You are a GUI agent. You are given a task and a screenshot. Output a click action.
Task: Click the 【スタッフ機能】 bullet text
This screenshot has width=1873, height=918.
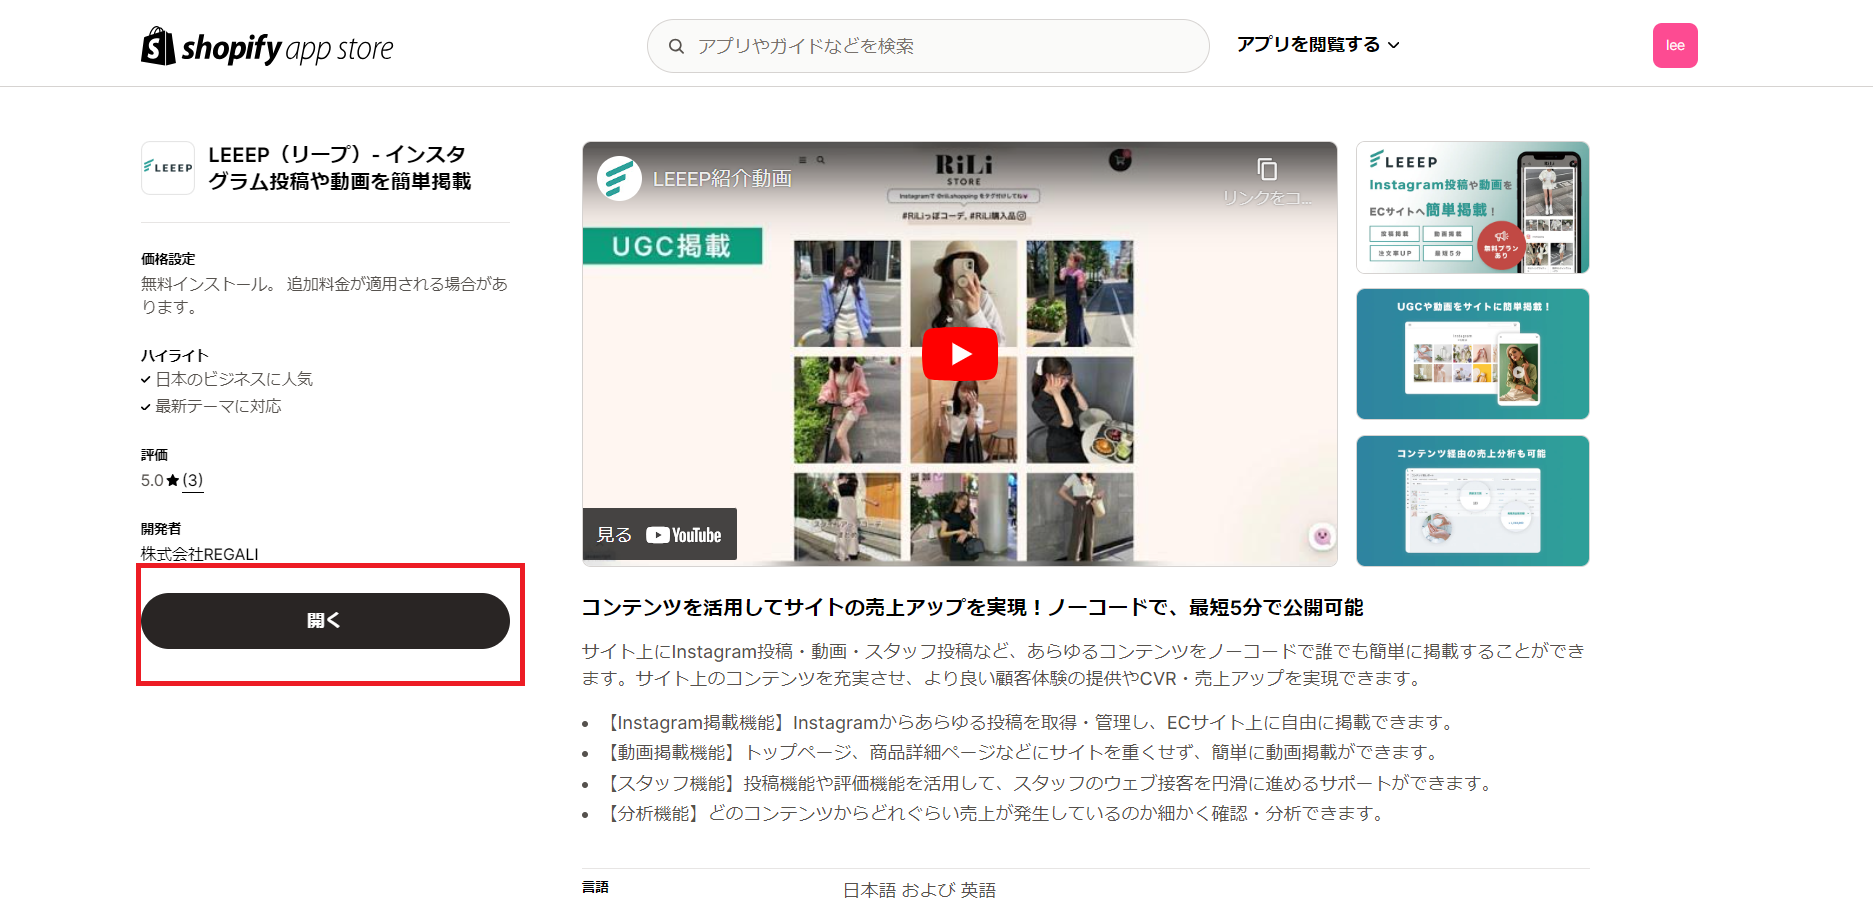click(1048, 783)
